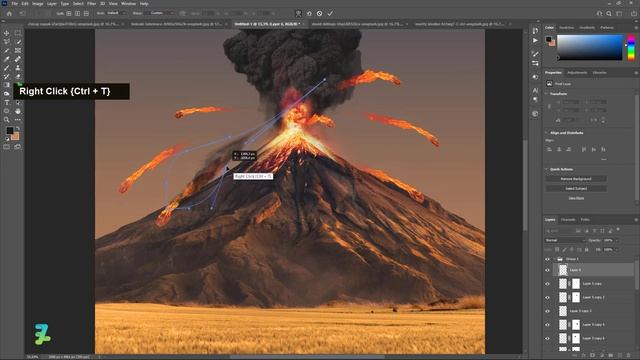
Task: Click the Select Subject button
Action: [x=576, y=189]
